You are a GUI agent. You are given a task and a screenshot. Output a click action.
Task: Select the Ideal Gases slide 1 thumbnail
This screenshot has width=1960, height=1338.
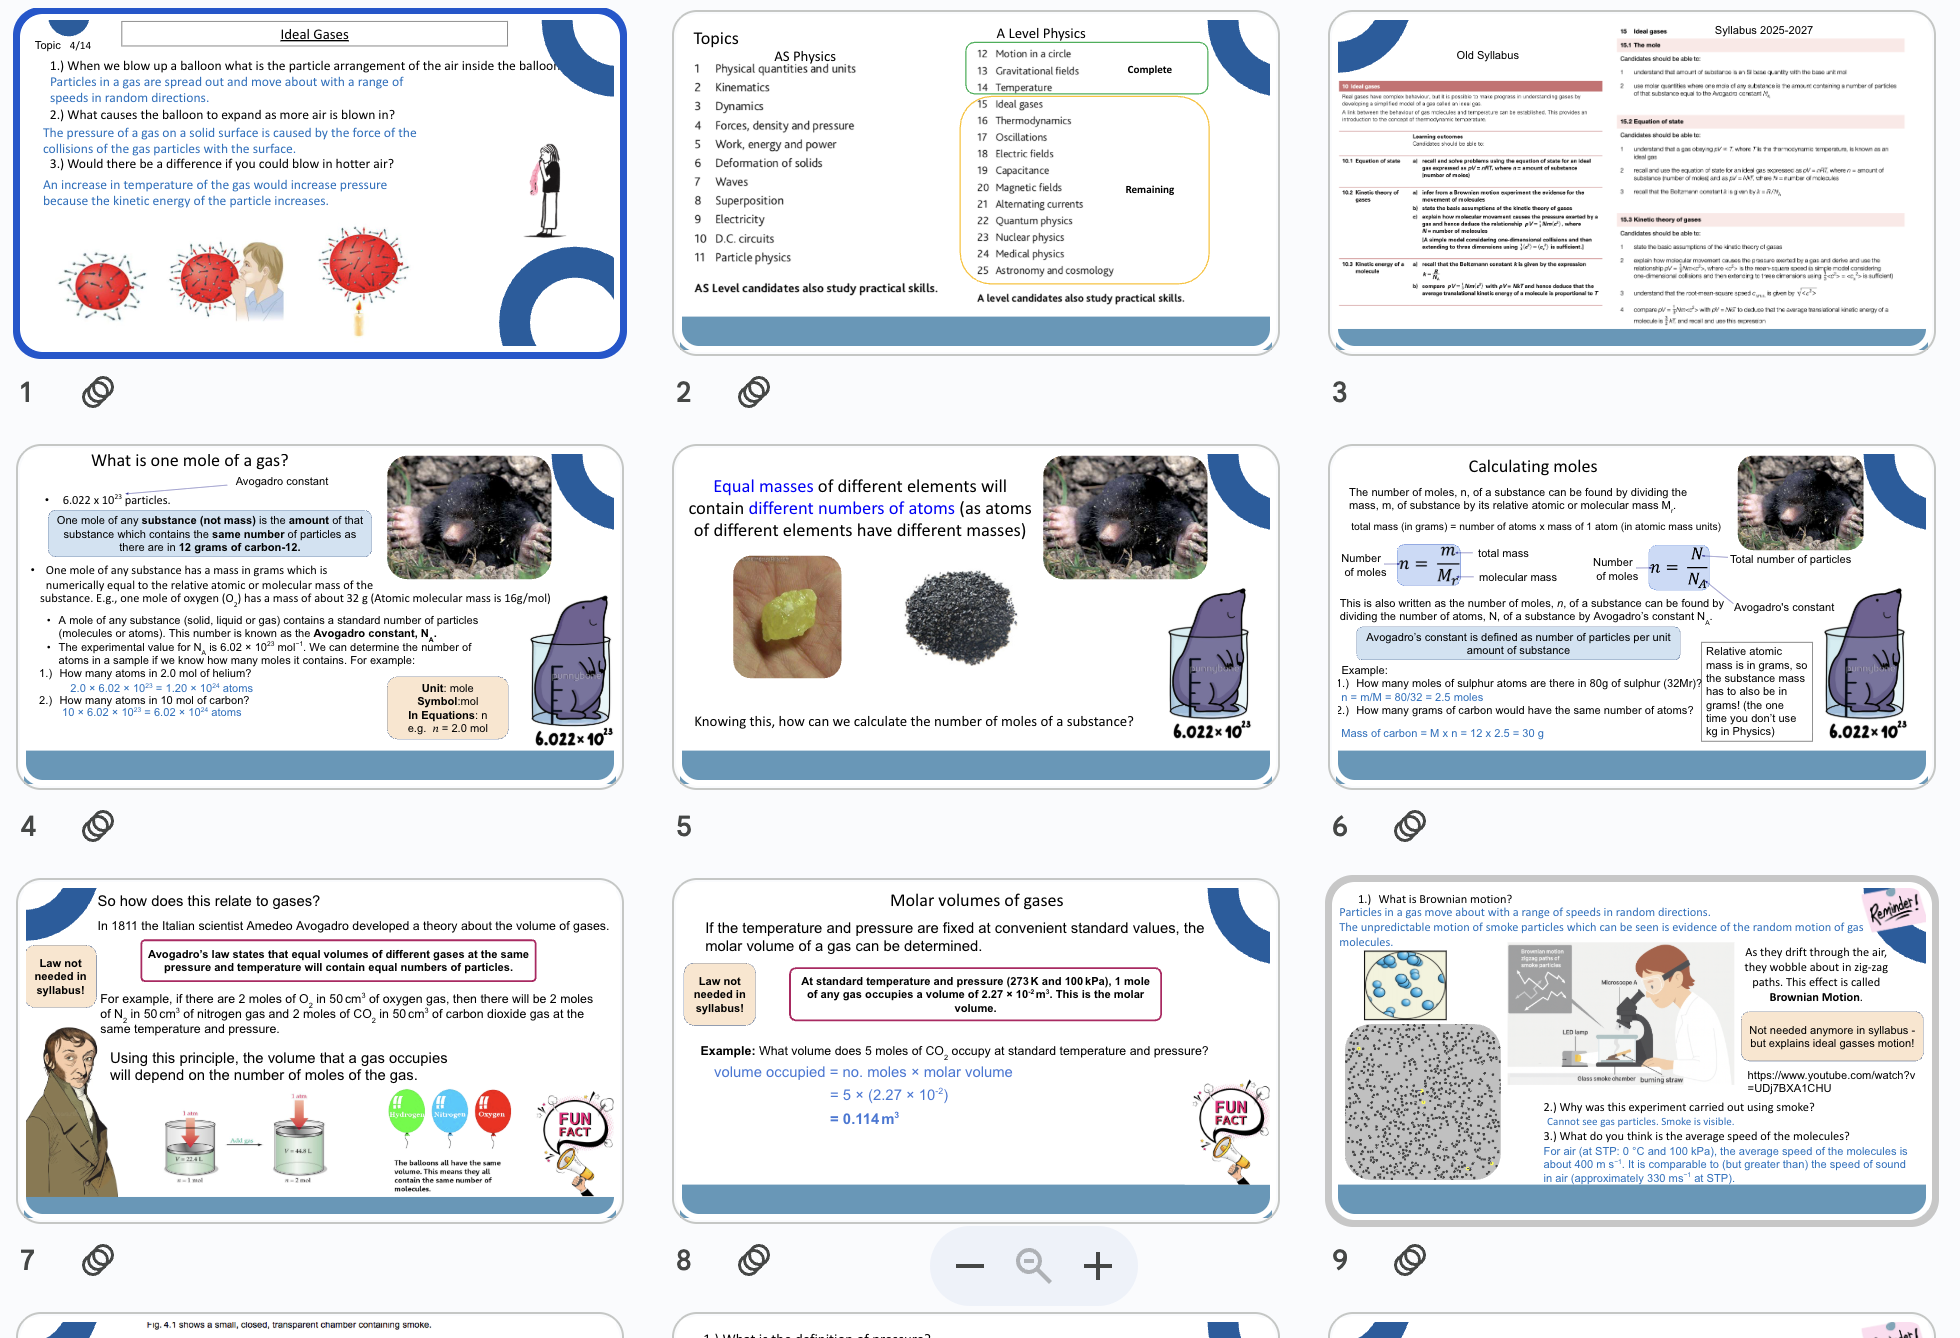pyautogui.click(x=320, y=183)
